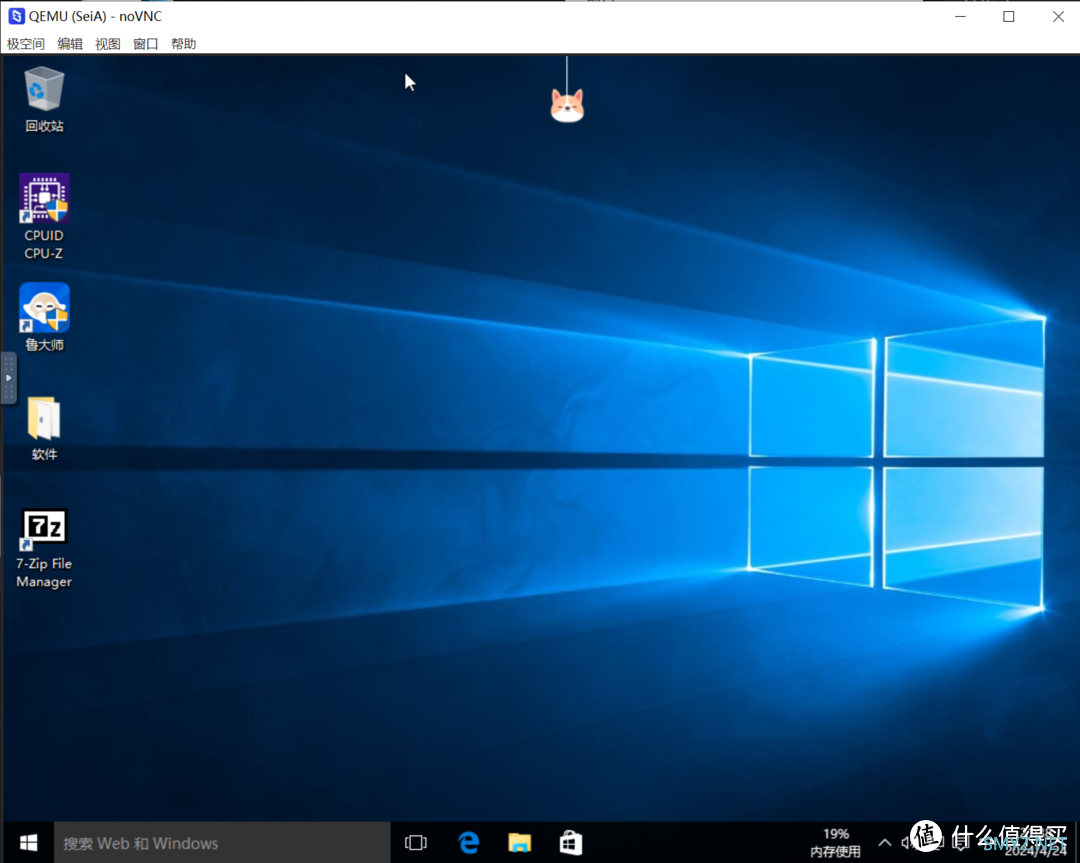Open Task View from the taskbar

click(415, 842)
